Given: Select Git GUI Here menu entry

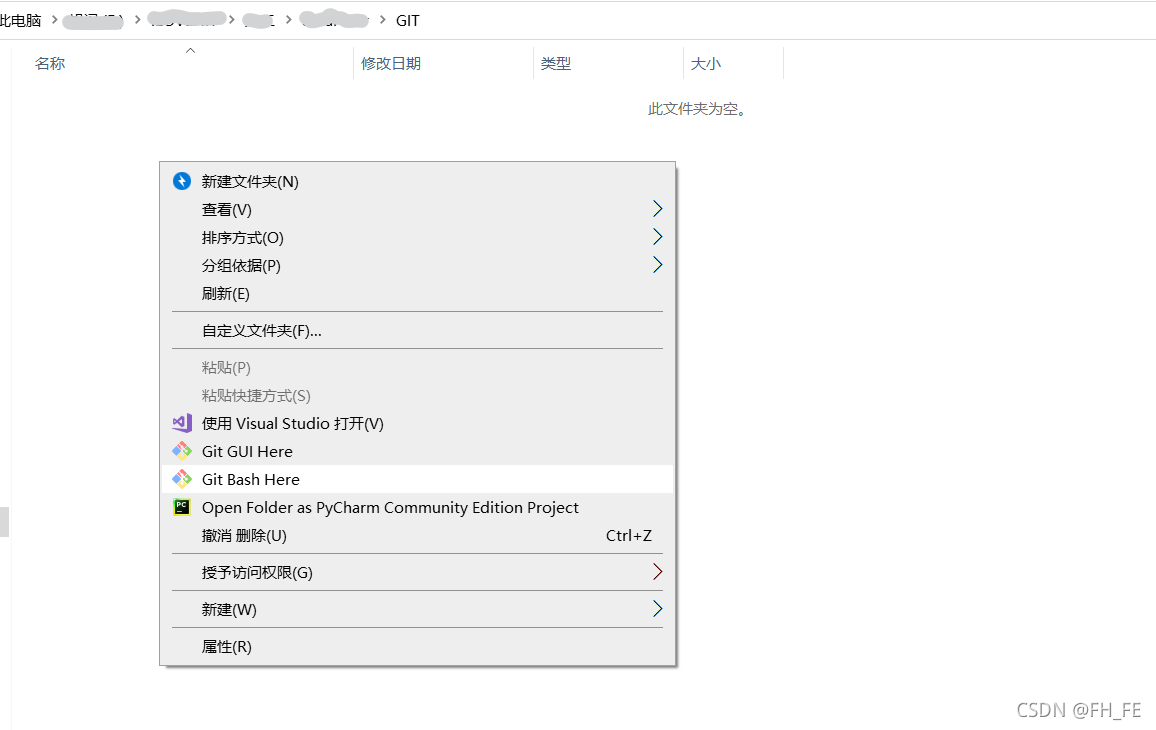Looking at the screenshot, I should click(417, 451).
